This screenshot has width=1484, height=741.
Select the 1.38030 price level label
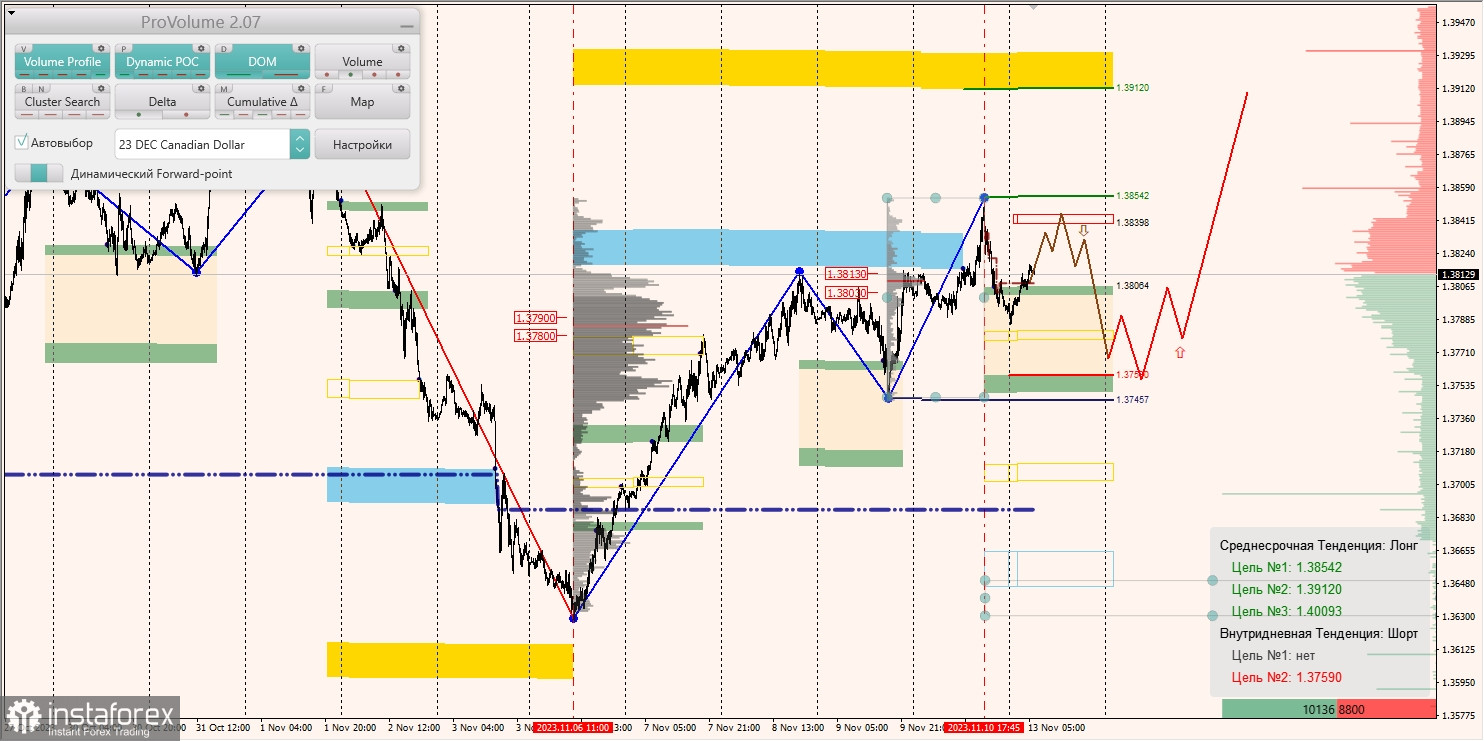[x=847, y=293]
